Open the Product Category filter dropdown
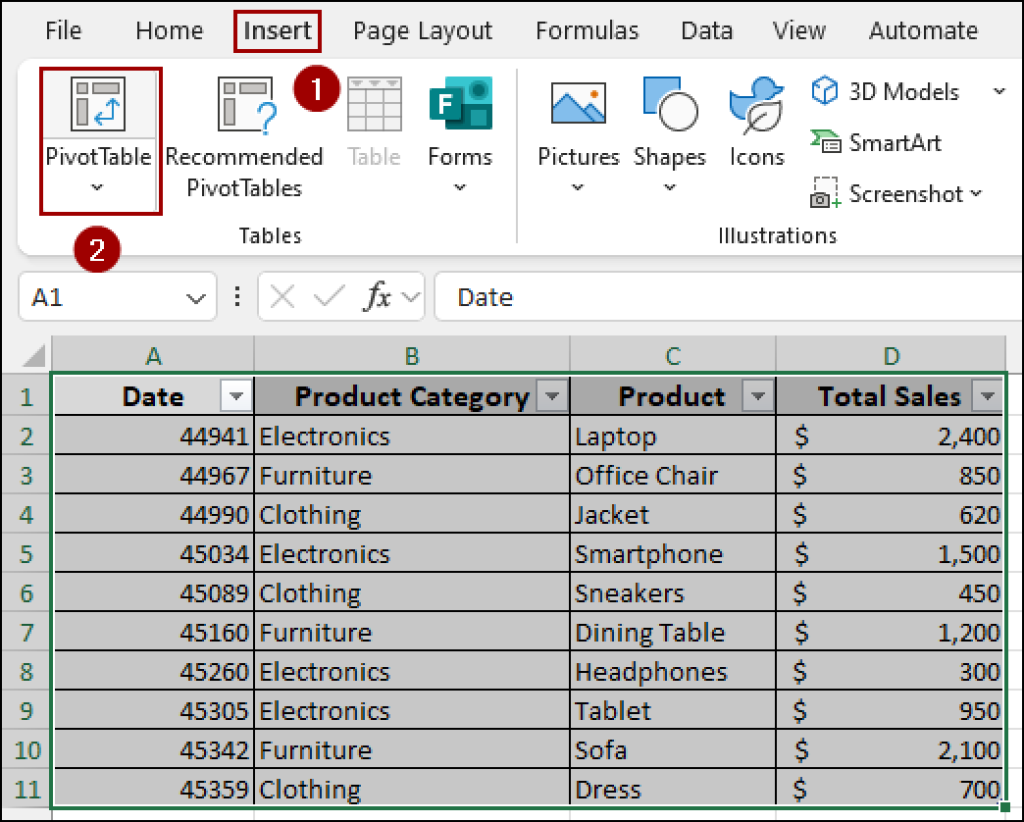Screen dimensions: 1024x822 tap(552, 396)
